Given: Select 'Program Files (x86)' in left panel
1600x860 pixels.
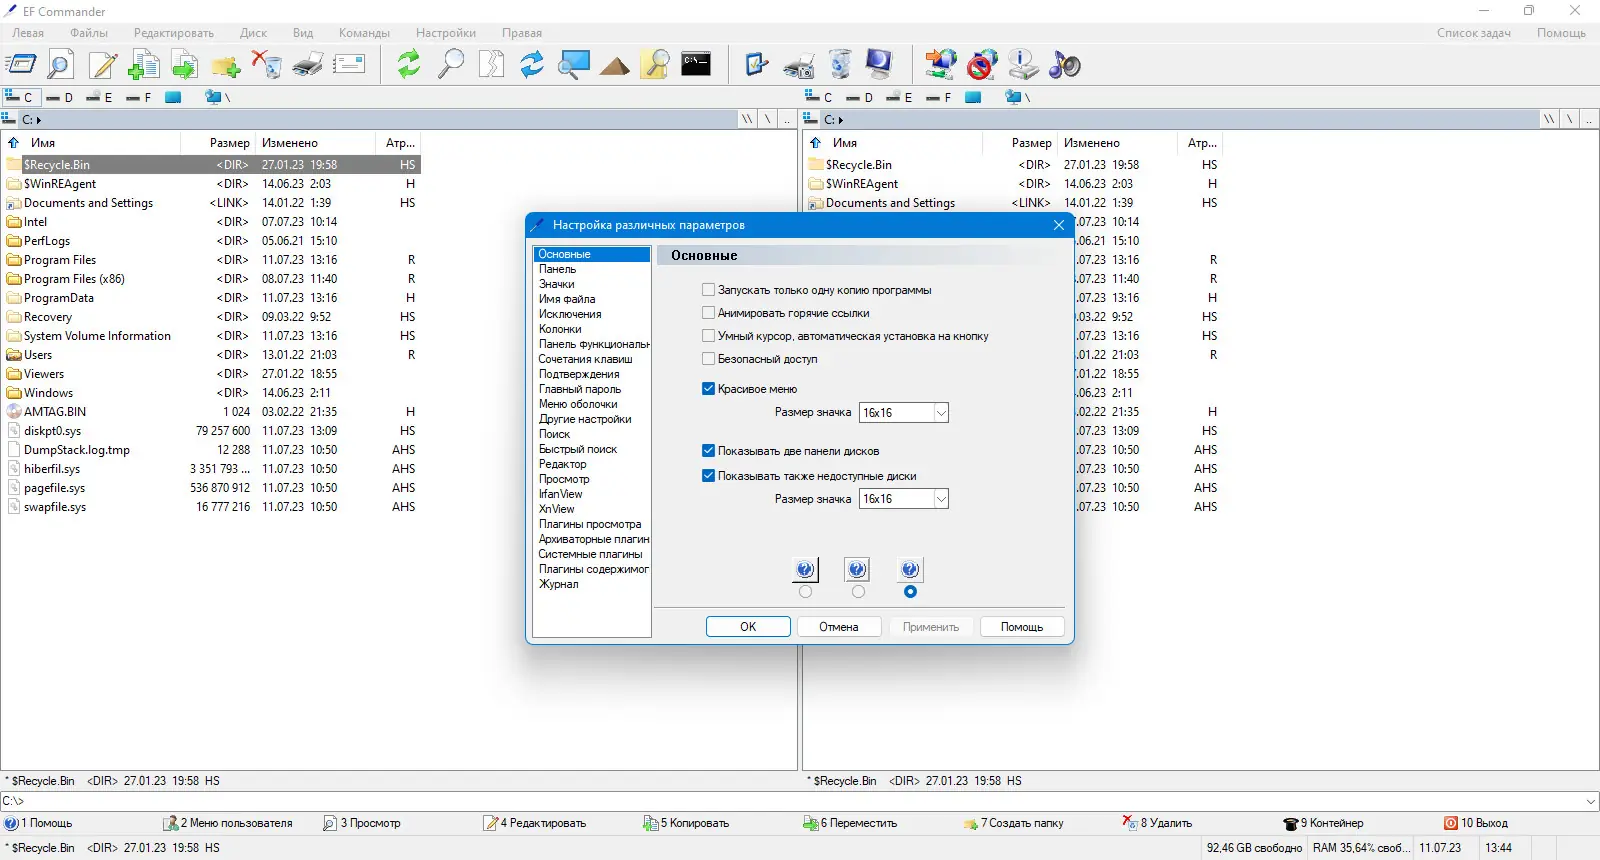Looking at the screenshot, I should 74,279.
